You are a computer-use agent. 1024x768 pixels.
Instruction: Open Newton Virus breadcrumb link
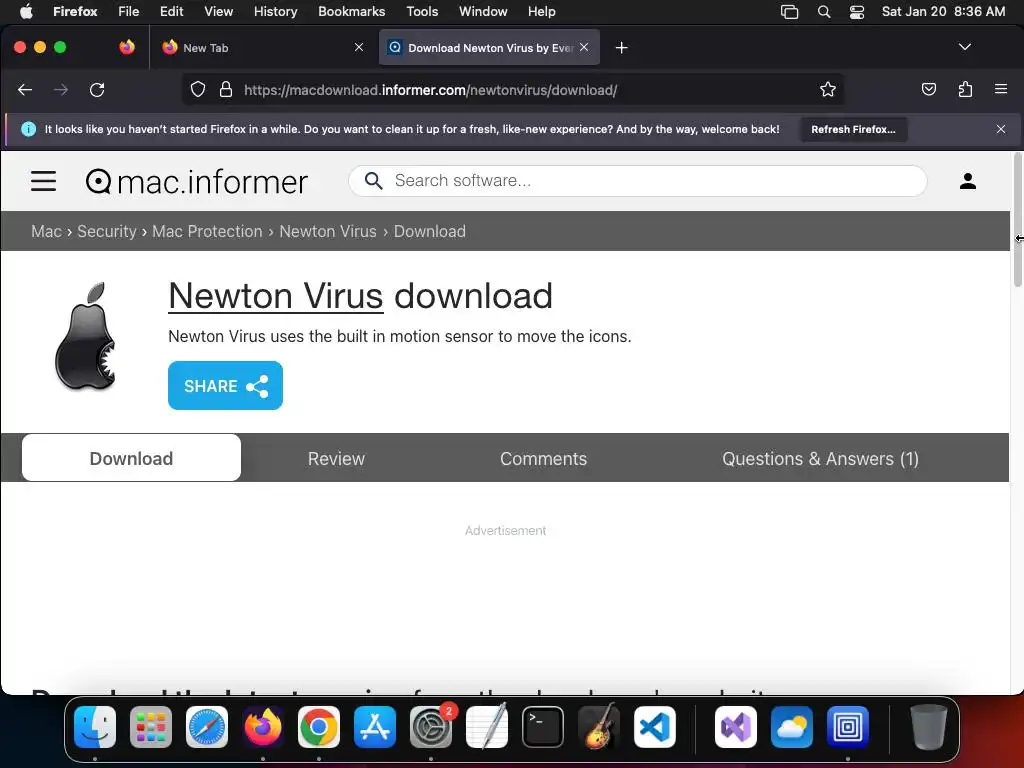(328, 231)
